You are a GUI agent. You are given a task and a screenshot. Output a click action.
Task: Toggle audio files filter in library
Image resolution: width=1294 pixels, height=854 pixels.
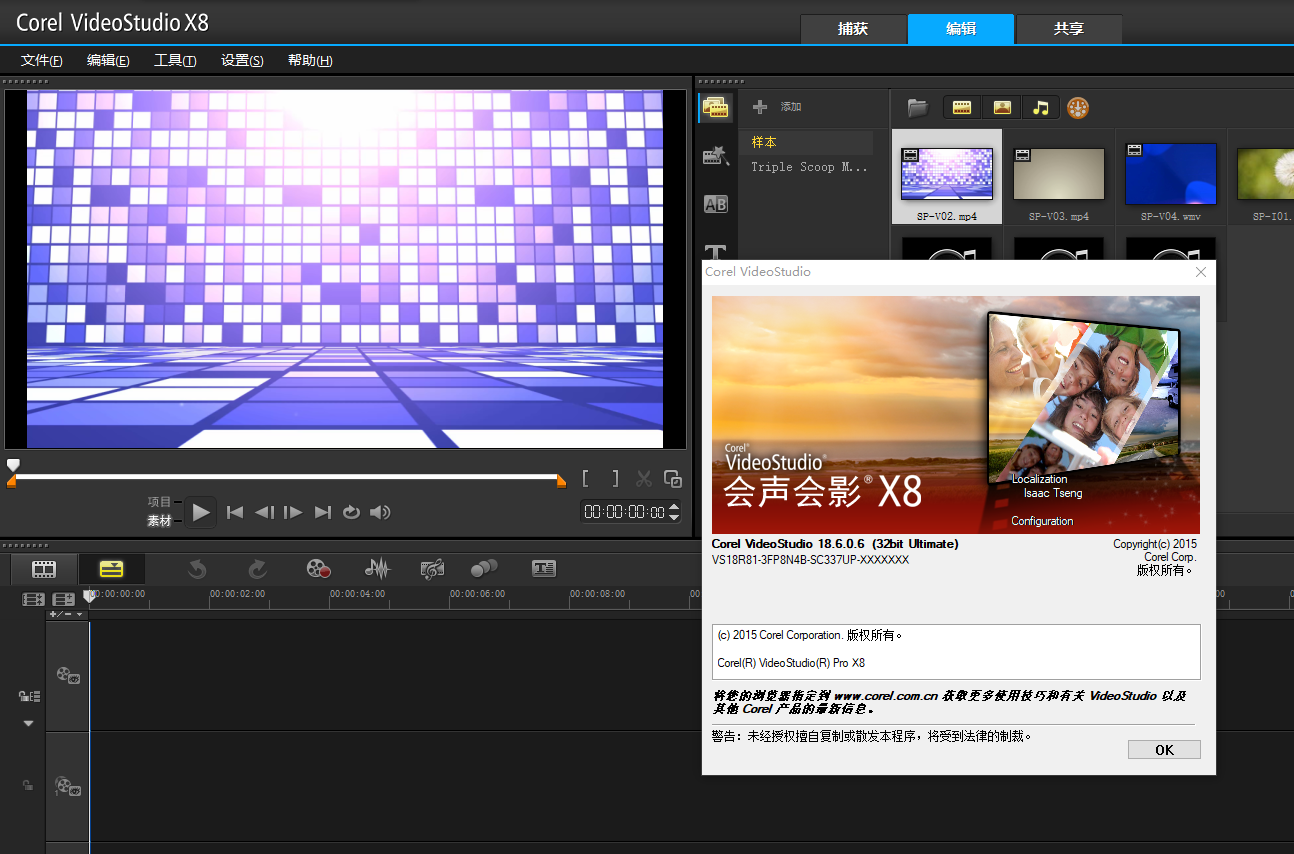pyautogui.click(x=1040, y=107)
